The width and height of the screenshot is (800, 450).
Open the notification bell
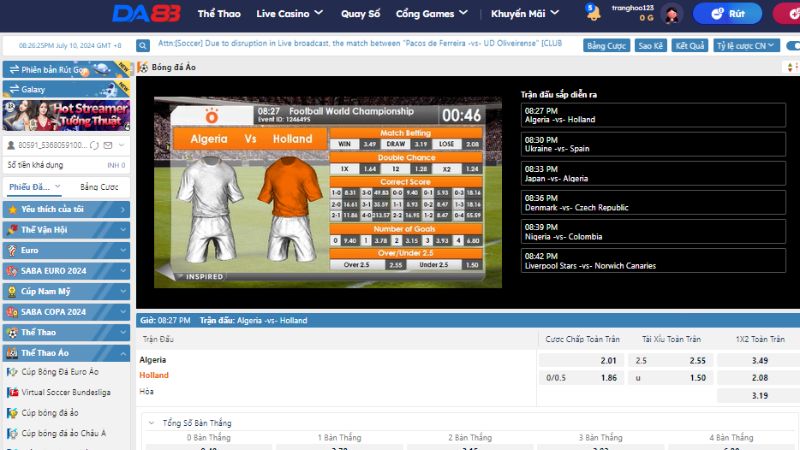(592, 12)
